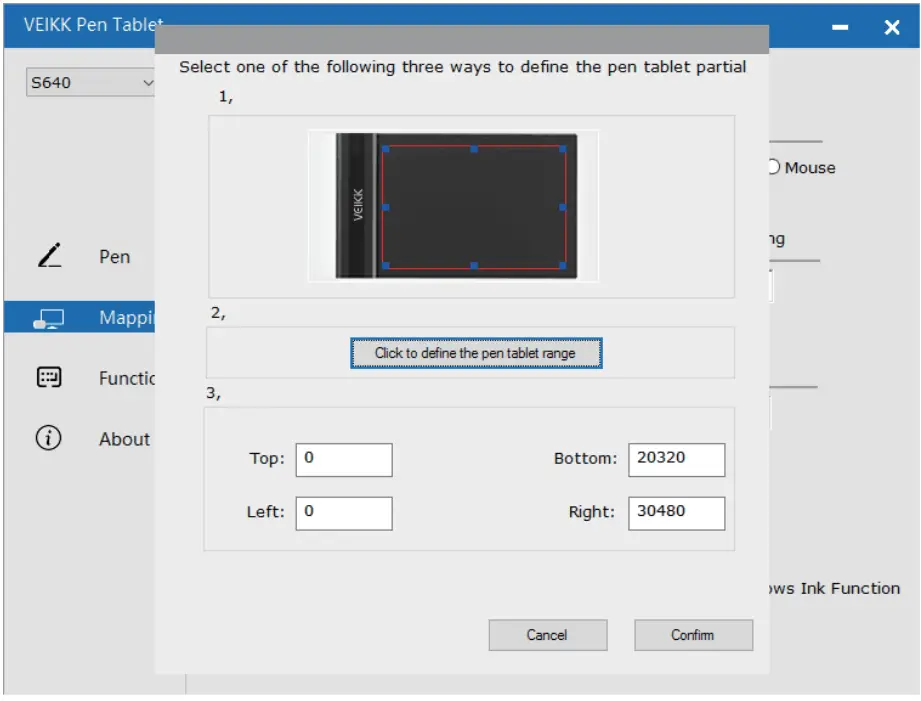Select the bottom-middle handle of red rectangle
Screen dimensions: 921x701
tap(474, 266)
